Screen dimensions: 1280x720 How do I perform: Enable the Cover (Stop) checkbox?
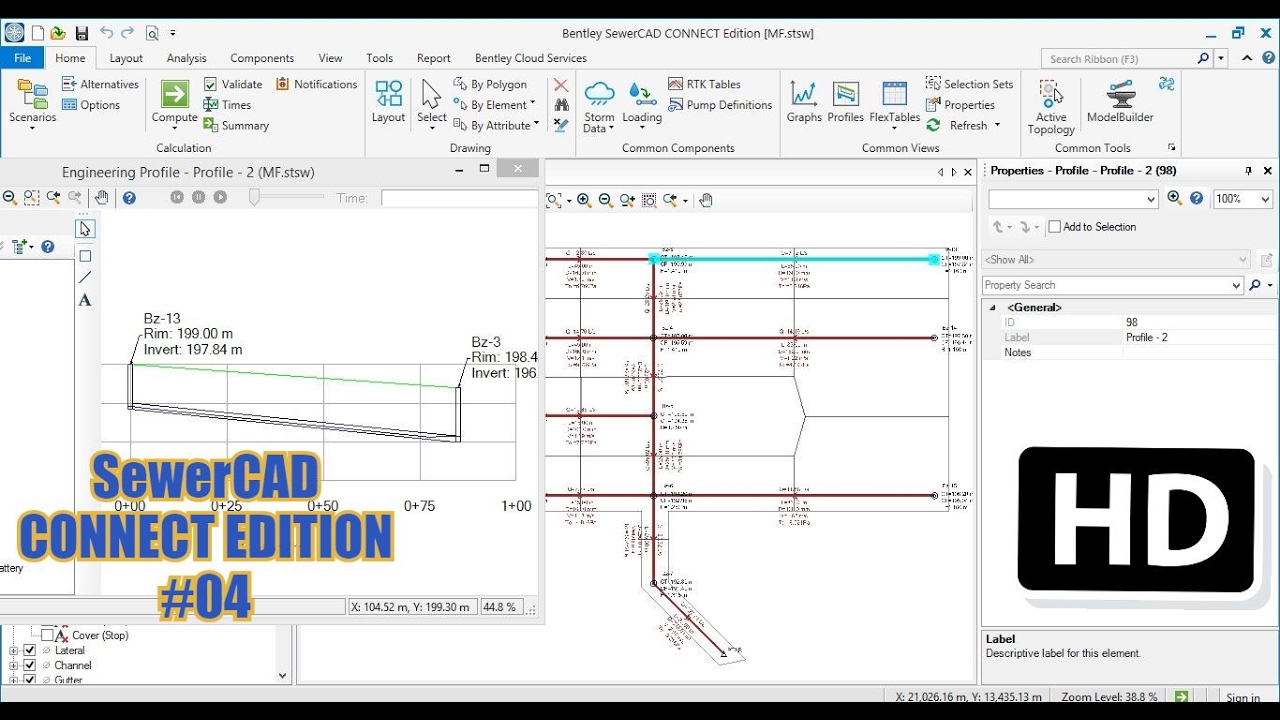[x=47, y=635]
